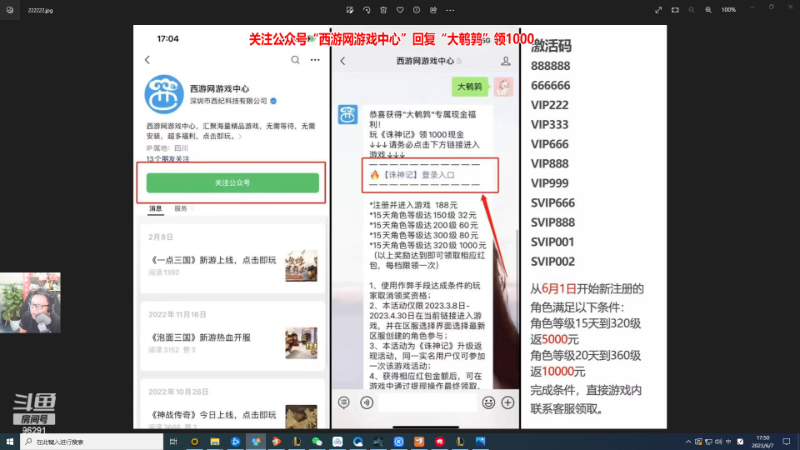Open the red round app on taskbar
Image resolution: width=800 pixels, height=450 pixels.
click(x=440, y=442)
